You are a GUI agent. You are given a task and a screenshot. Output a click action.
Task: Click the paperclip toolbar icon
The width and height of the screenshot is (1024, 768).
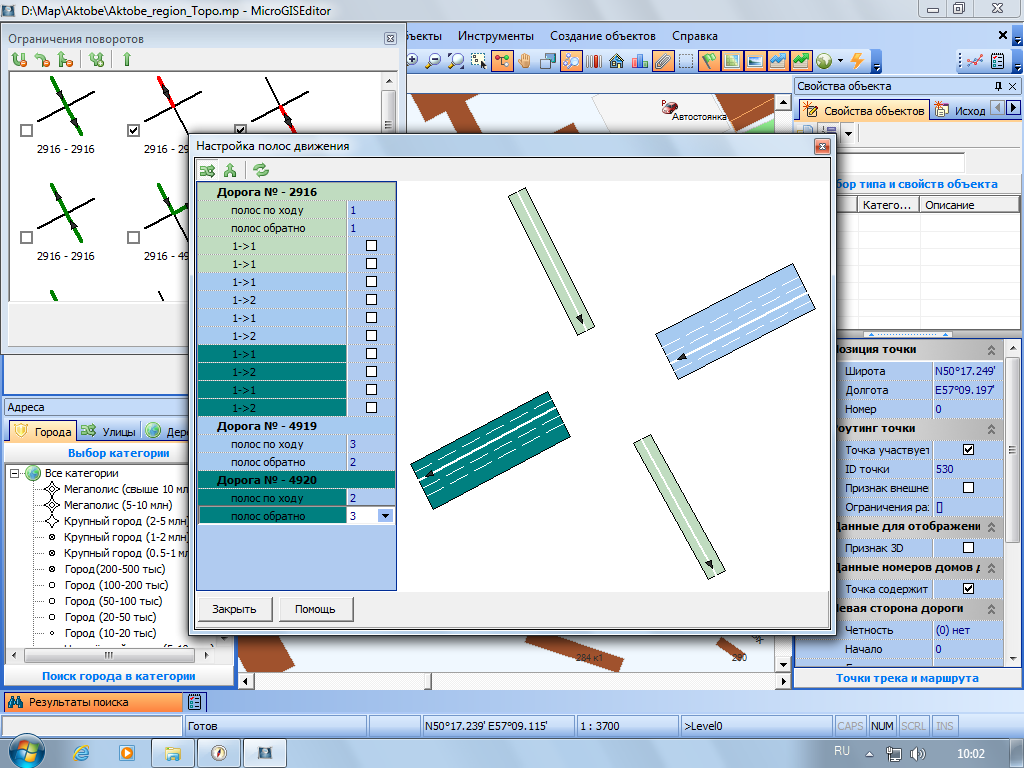662,61
